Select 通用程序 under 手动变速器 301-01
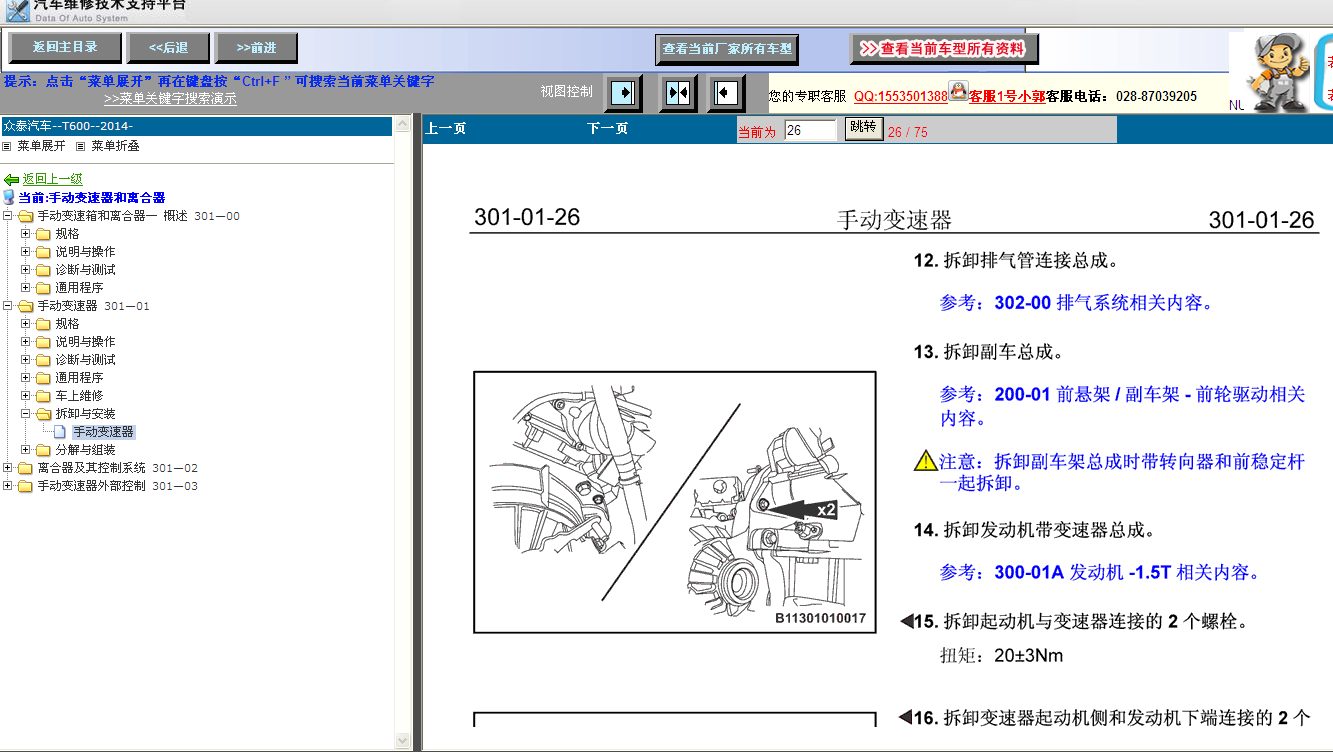This screenshot has width=1333, height=752. tap(79, 378)
